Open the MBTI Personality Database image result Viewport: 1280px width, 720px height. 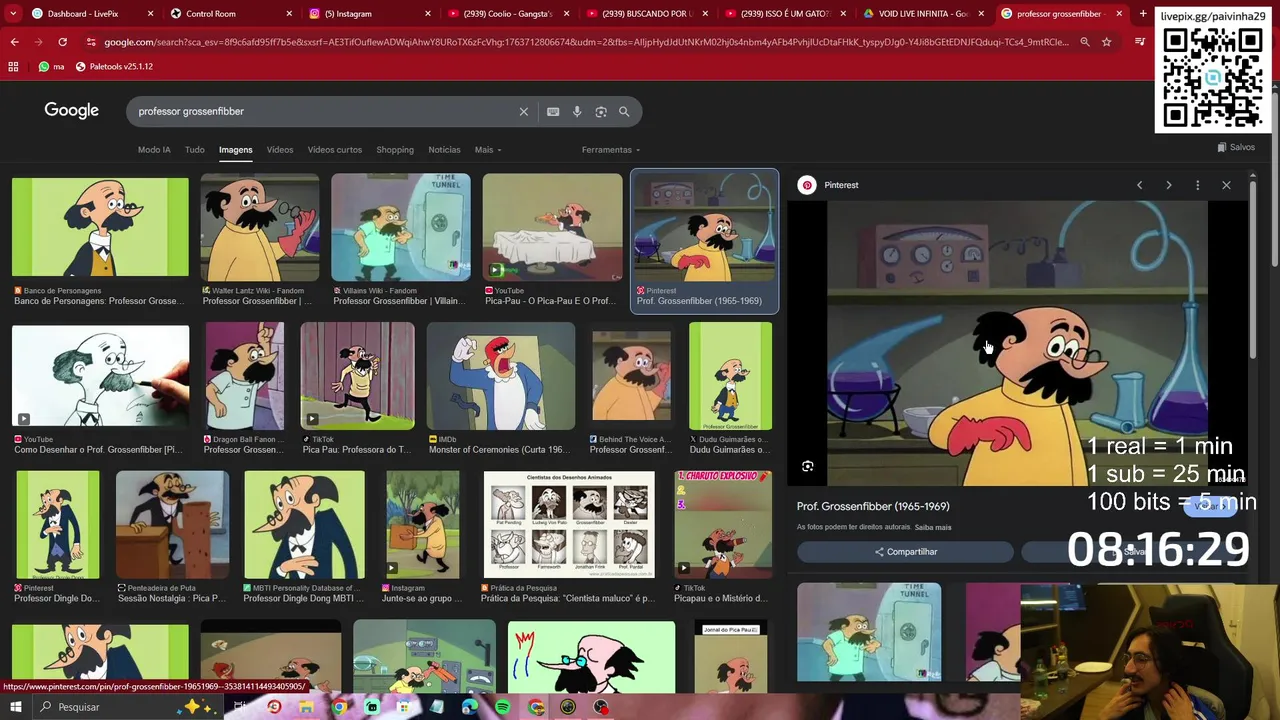pos(304,525)
